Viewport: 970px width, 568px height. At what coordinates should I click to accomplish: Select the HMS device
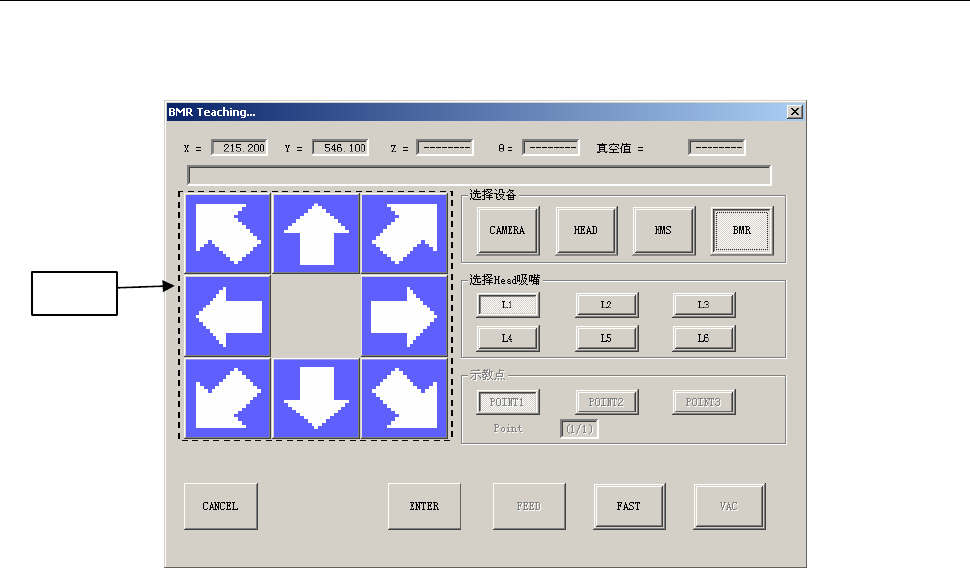click(664, 230)
